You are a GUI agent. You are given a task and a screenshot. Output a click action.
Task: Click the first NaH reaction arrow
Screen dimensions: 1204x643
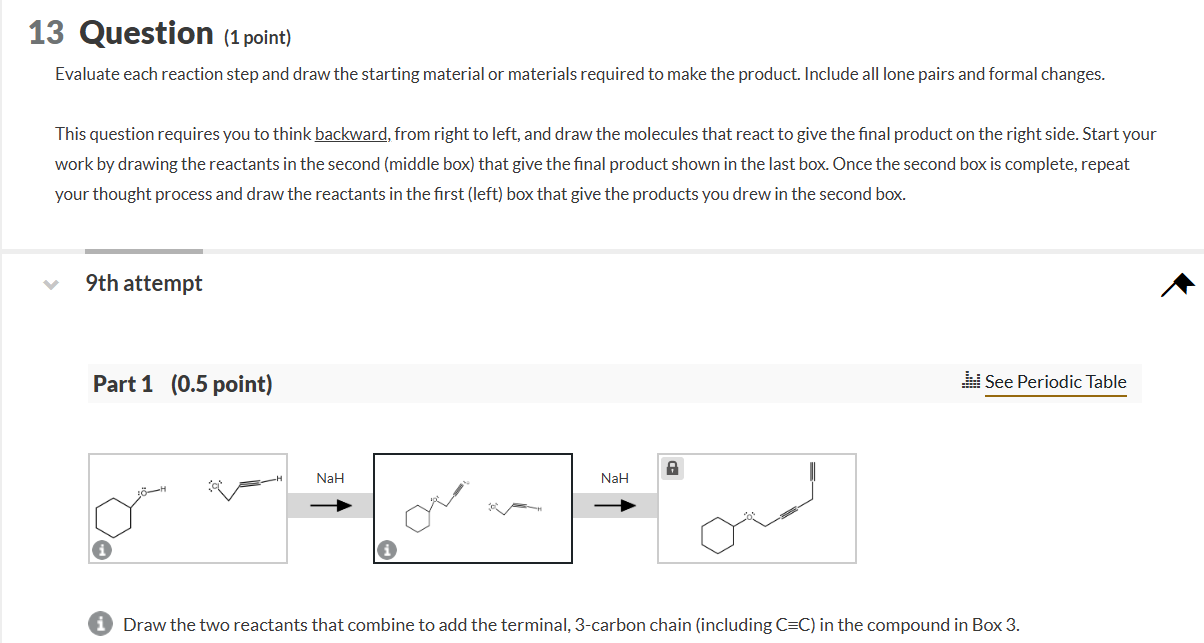pos(330,506)
